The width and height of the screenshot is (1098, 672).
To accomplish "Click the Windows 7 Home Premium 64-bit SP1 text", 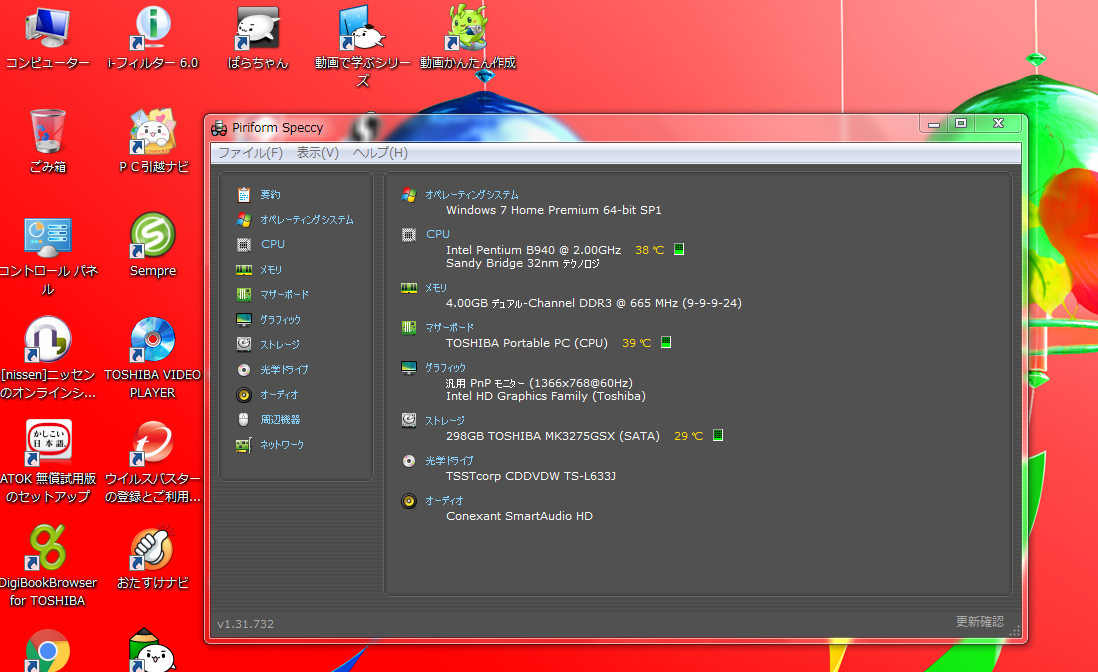I will (x=554, y=210).
